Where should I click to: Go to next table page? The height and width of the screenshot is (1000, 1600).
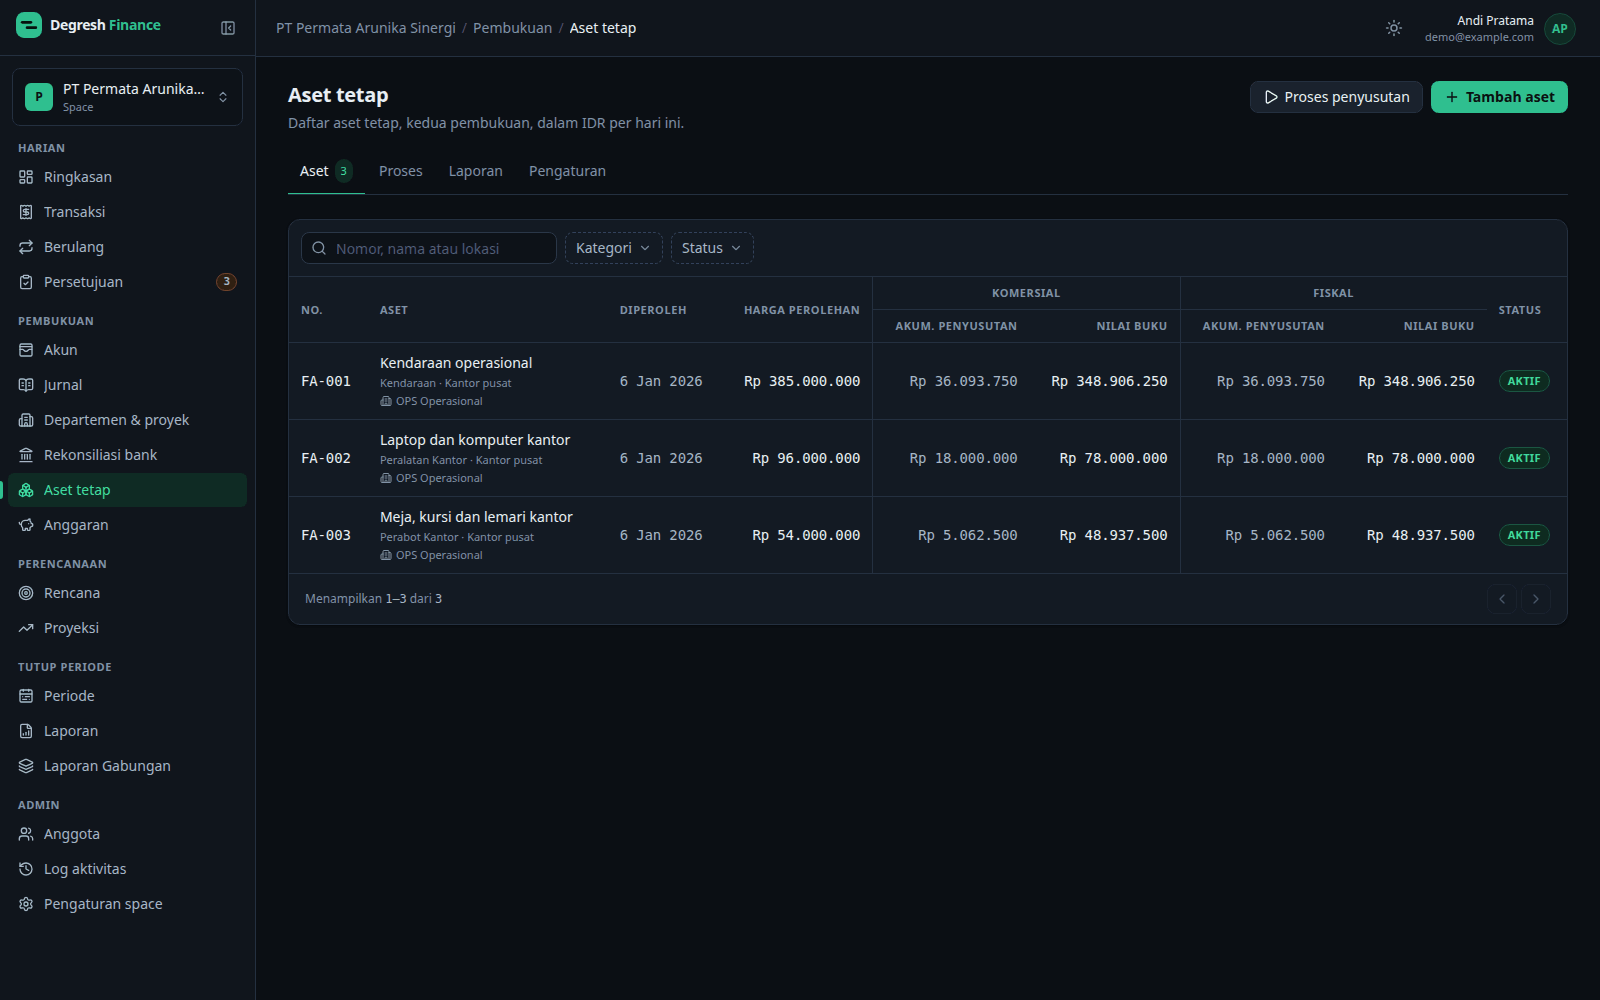(x=1536, y=599)
